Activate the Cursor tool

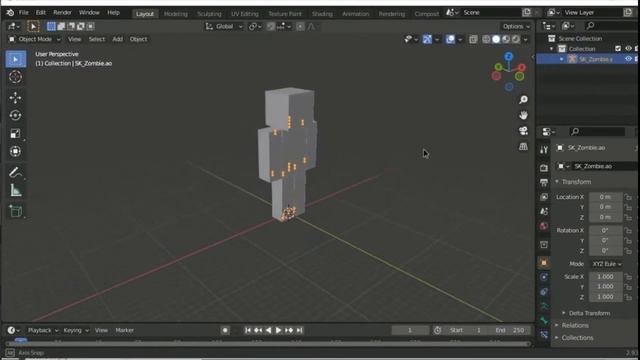tap(16, 77)
